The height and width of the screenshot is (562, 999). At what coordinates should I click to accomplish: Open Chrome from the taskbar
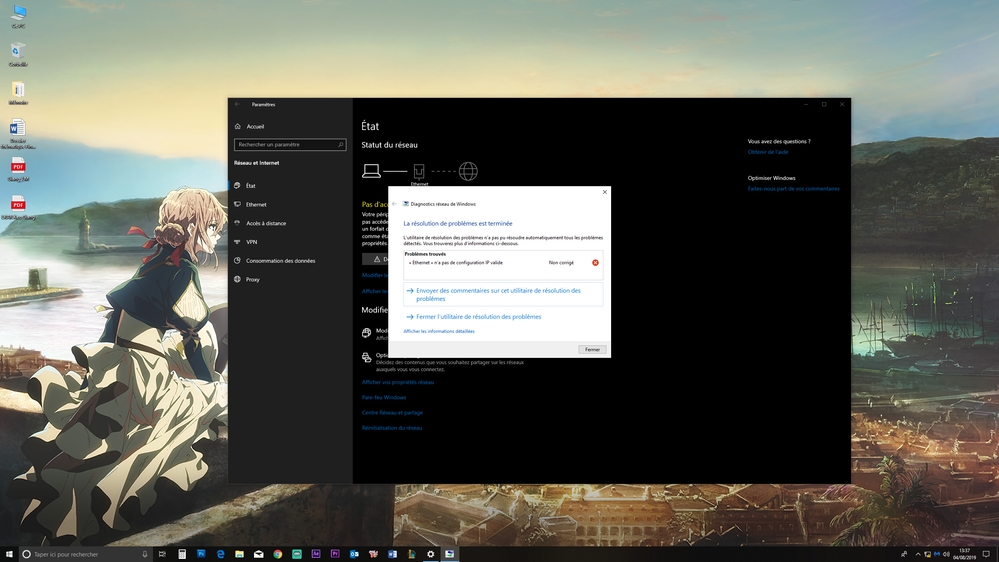(x=278, y=554)
